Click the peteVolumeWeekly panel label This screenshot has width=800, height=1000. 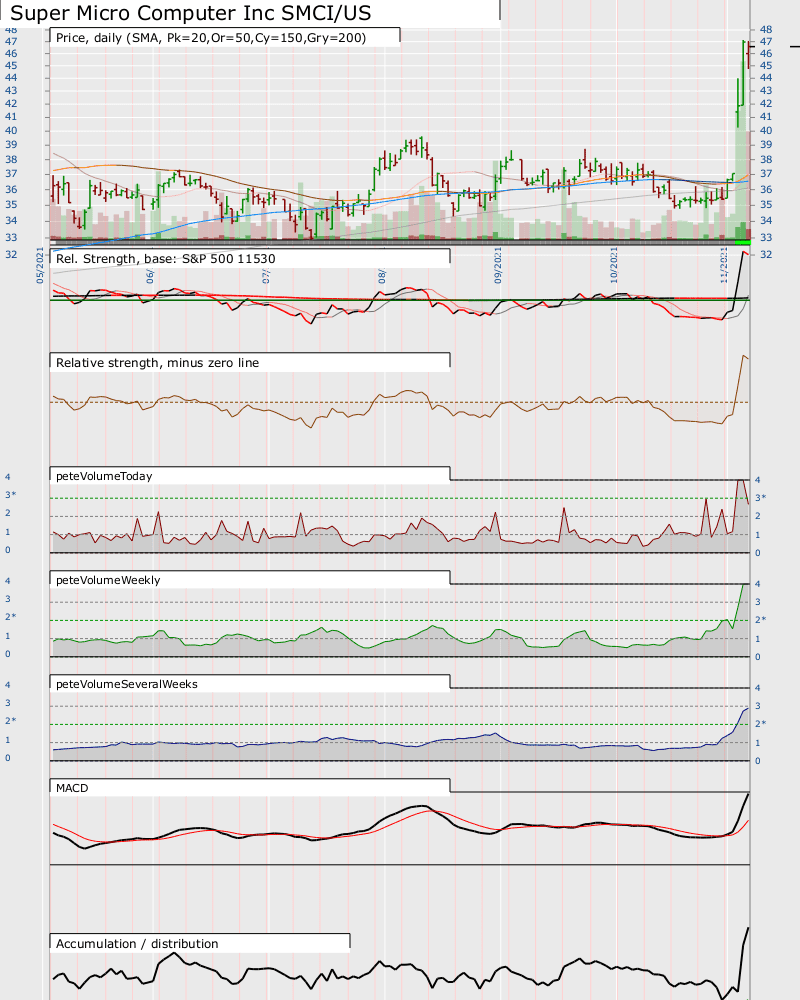pyautogui.click(x=108, y=580)
